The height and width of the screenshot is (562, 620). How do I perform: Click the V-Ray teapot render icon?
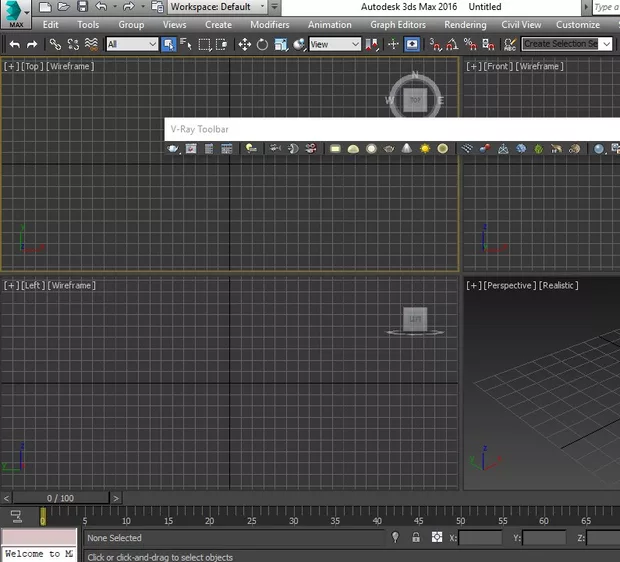click(173, 149)
